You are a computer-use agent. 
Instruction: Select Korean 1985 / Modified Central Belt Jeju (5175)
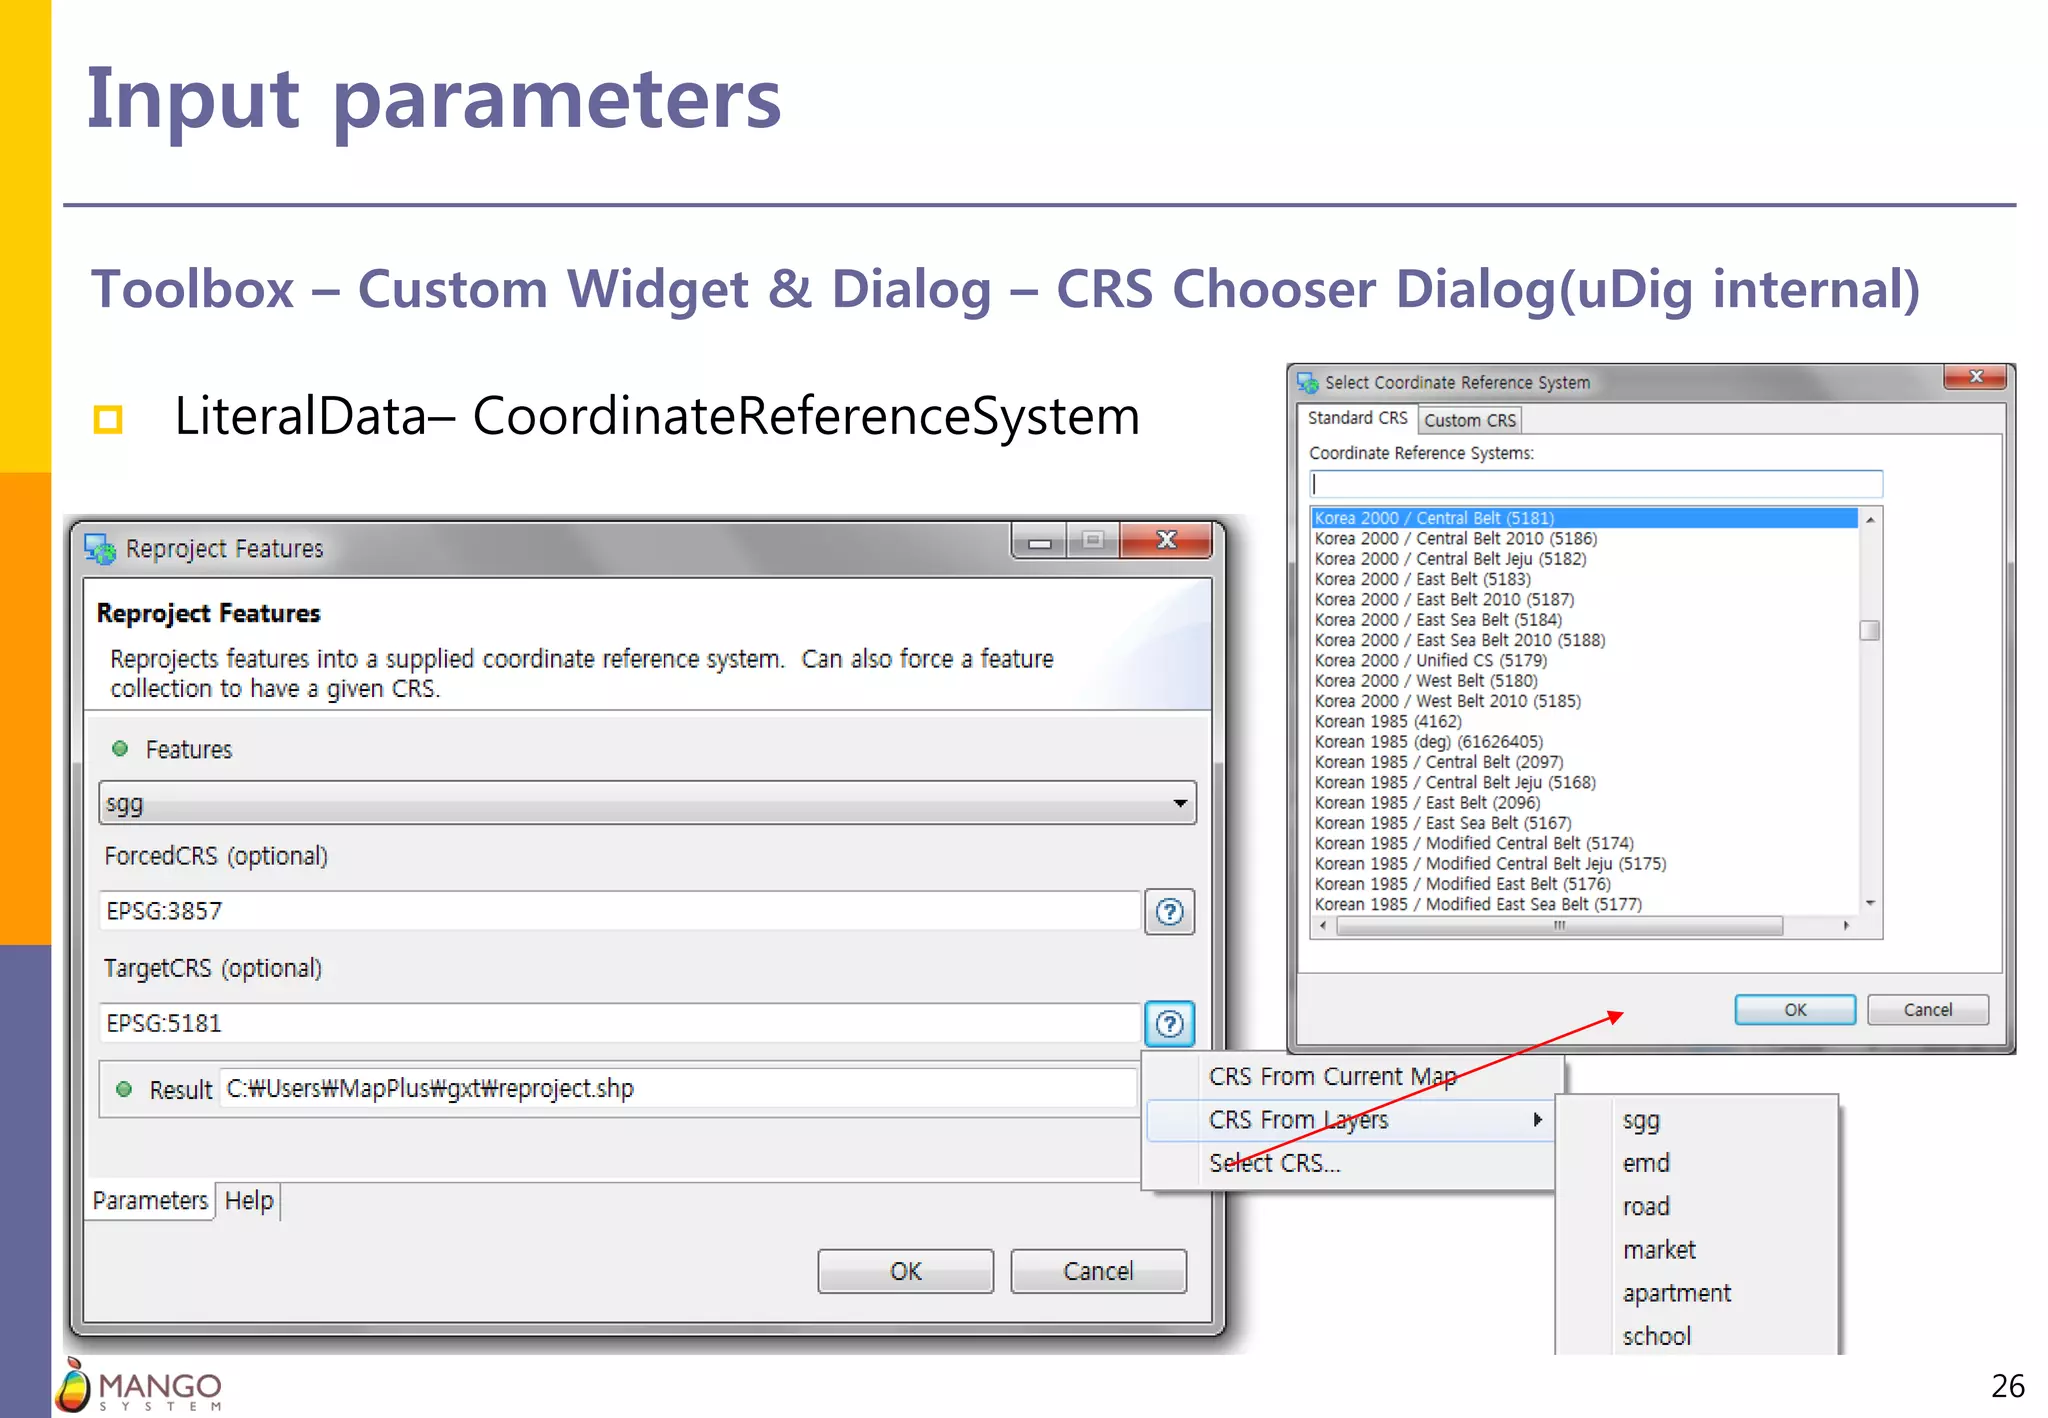pyautogui.click(x=1490, y=864)
